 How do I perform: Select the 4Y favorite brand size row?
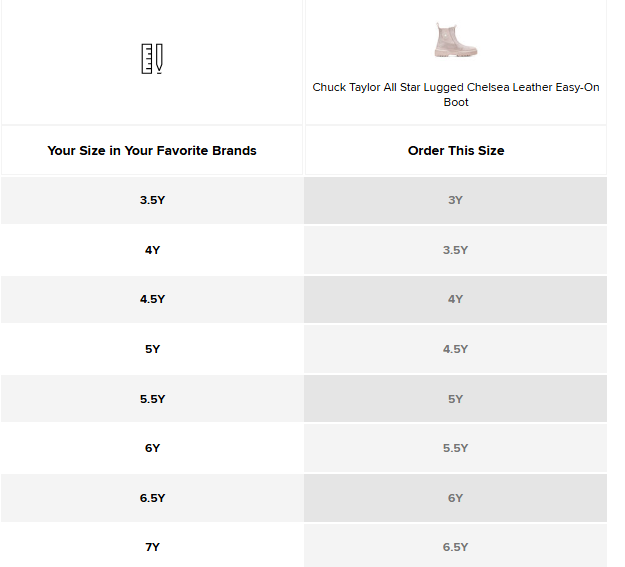(x=152, y=250)
